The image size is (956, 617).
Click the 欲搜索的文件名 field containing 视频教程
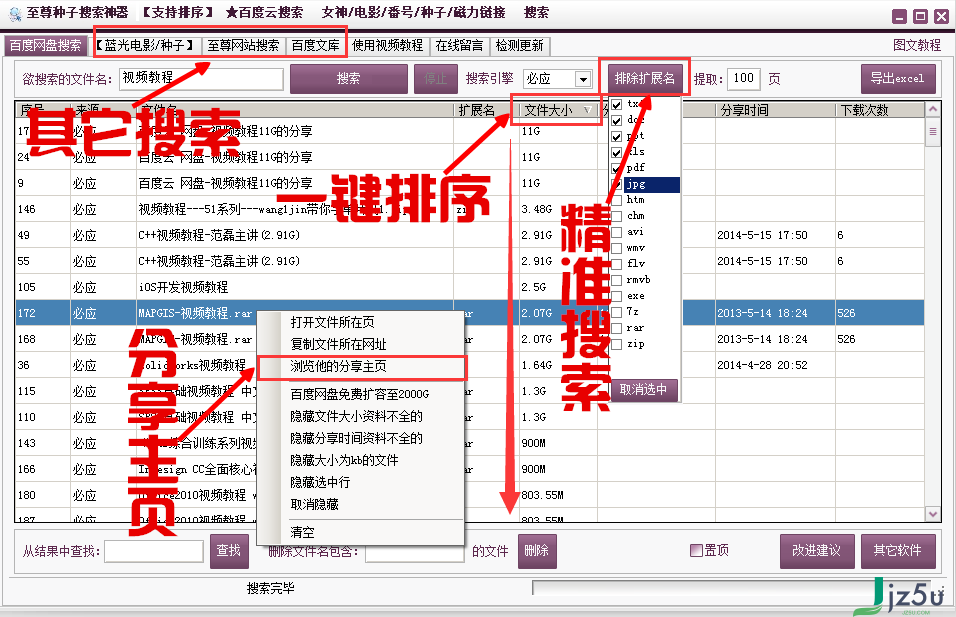click(201, 79)
